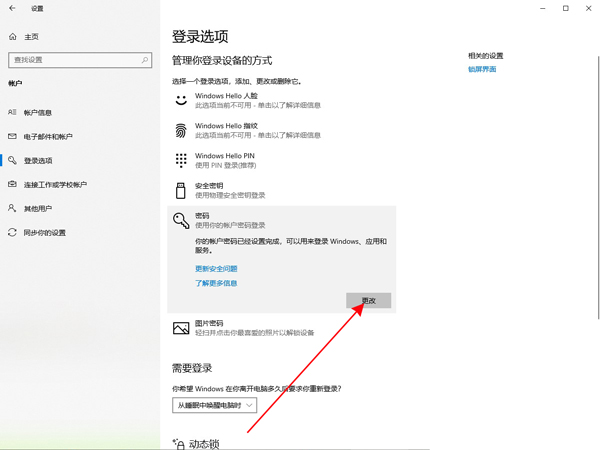600x450 pixels.
Task: Expand the Windows Hello PIN option
Action: [282, 160]
